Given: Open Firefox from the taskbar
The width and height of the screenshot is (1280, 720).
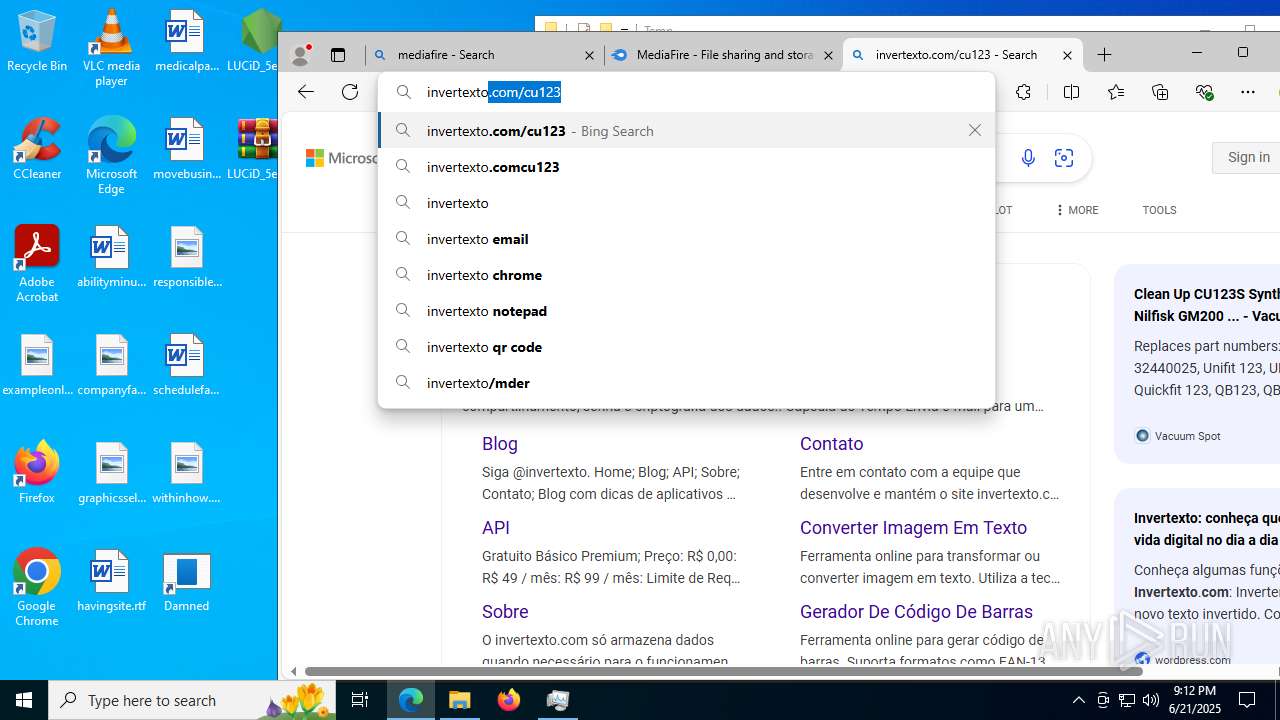Looking at the screenshot, I should (x=509, y=700).
